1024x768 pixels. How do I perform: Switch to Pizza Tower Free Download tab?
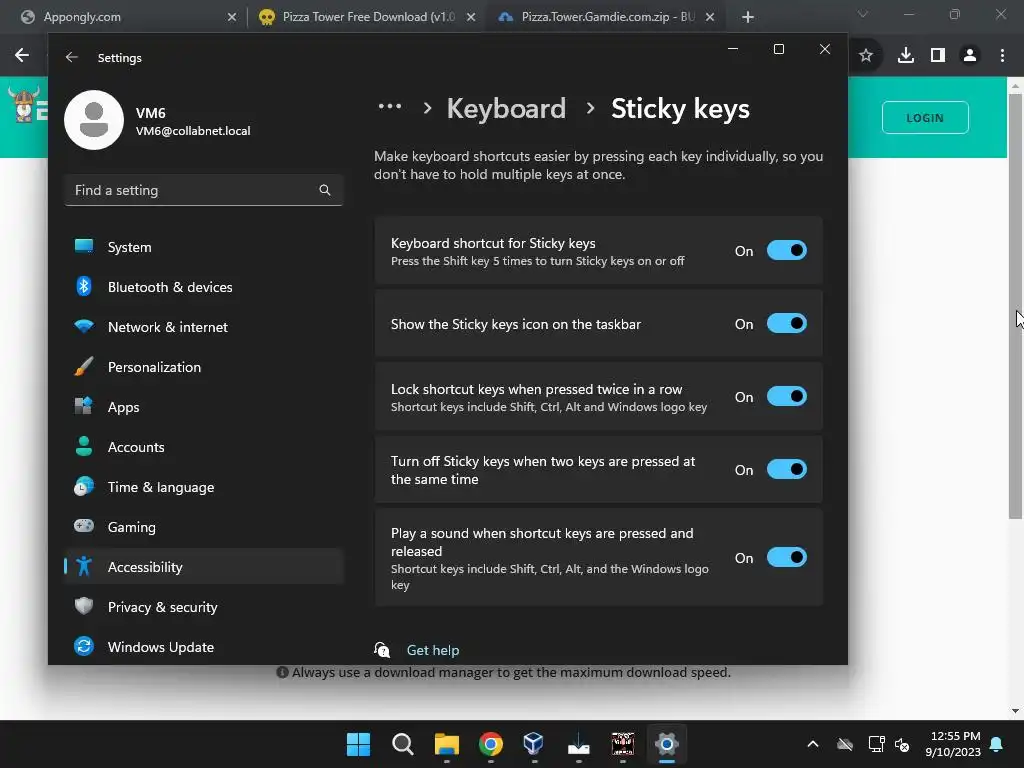(x=366, y=17)
